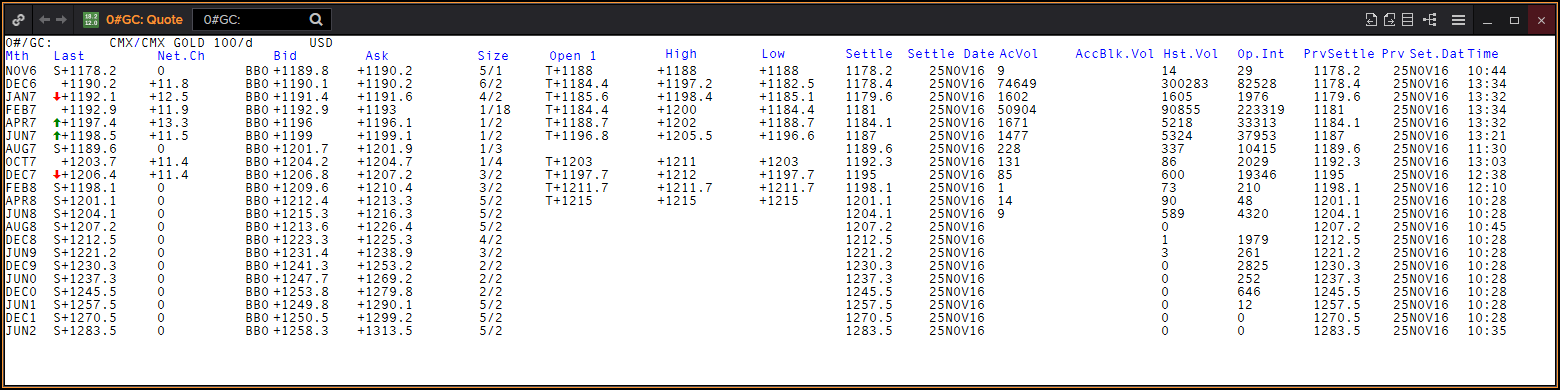
Task: Click the JUN7 high value +1205.5
Action: point(685,136)
